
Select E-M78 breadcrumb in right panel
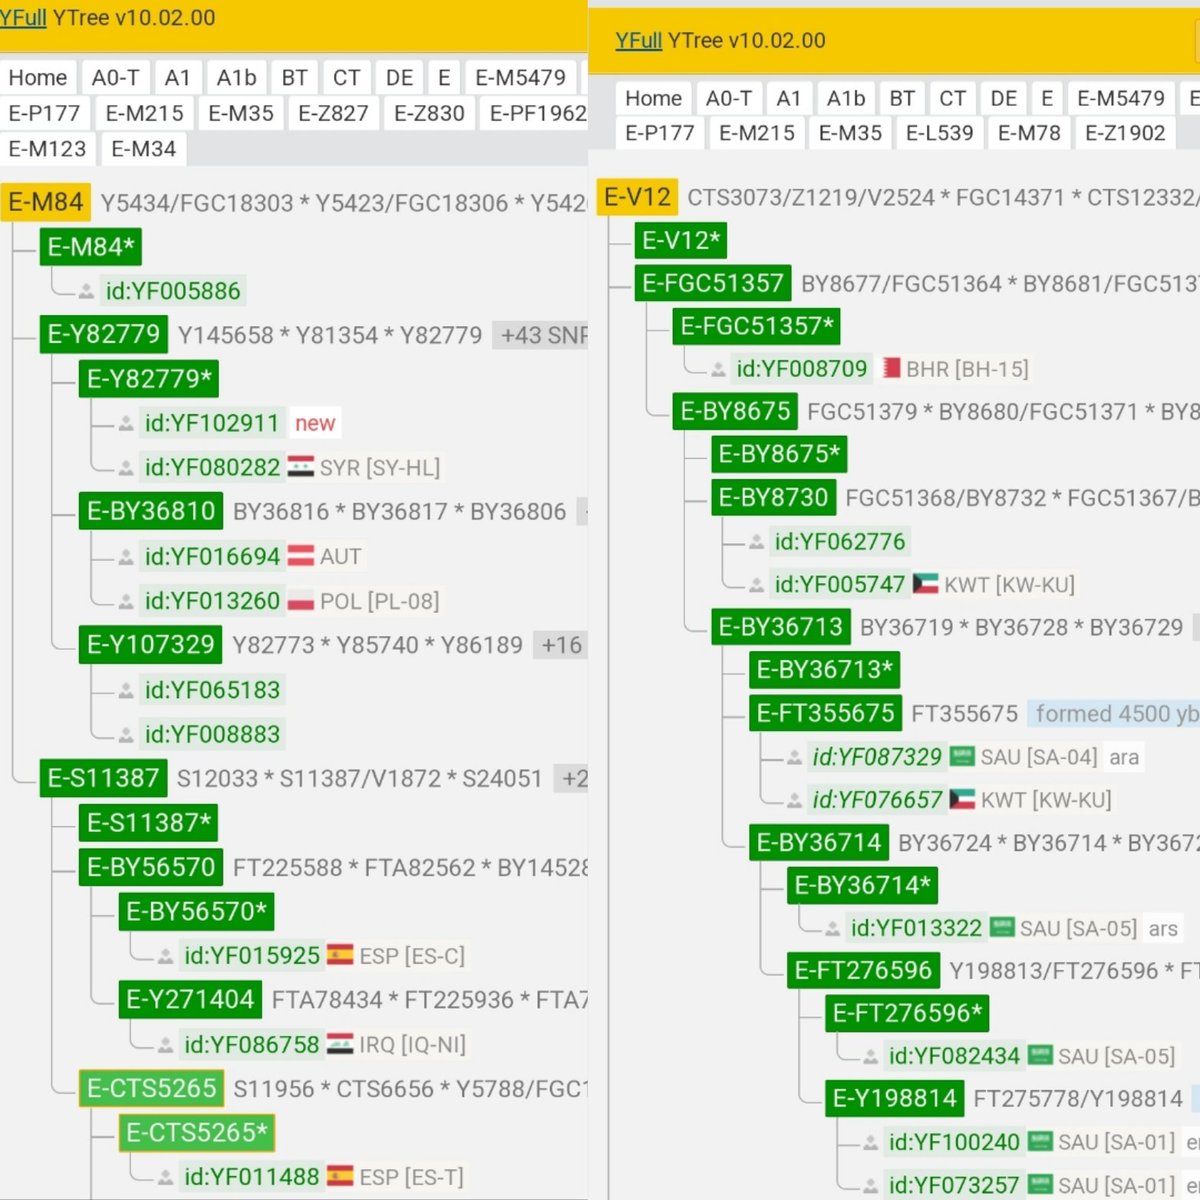coord(1029,133)
